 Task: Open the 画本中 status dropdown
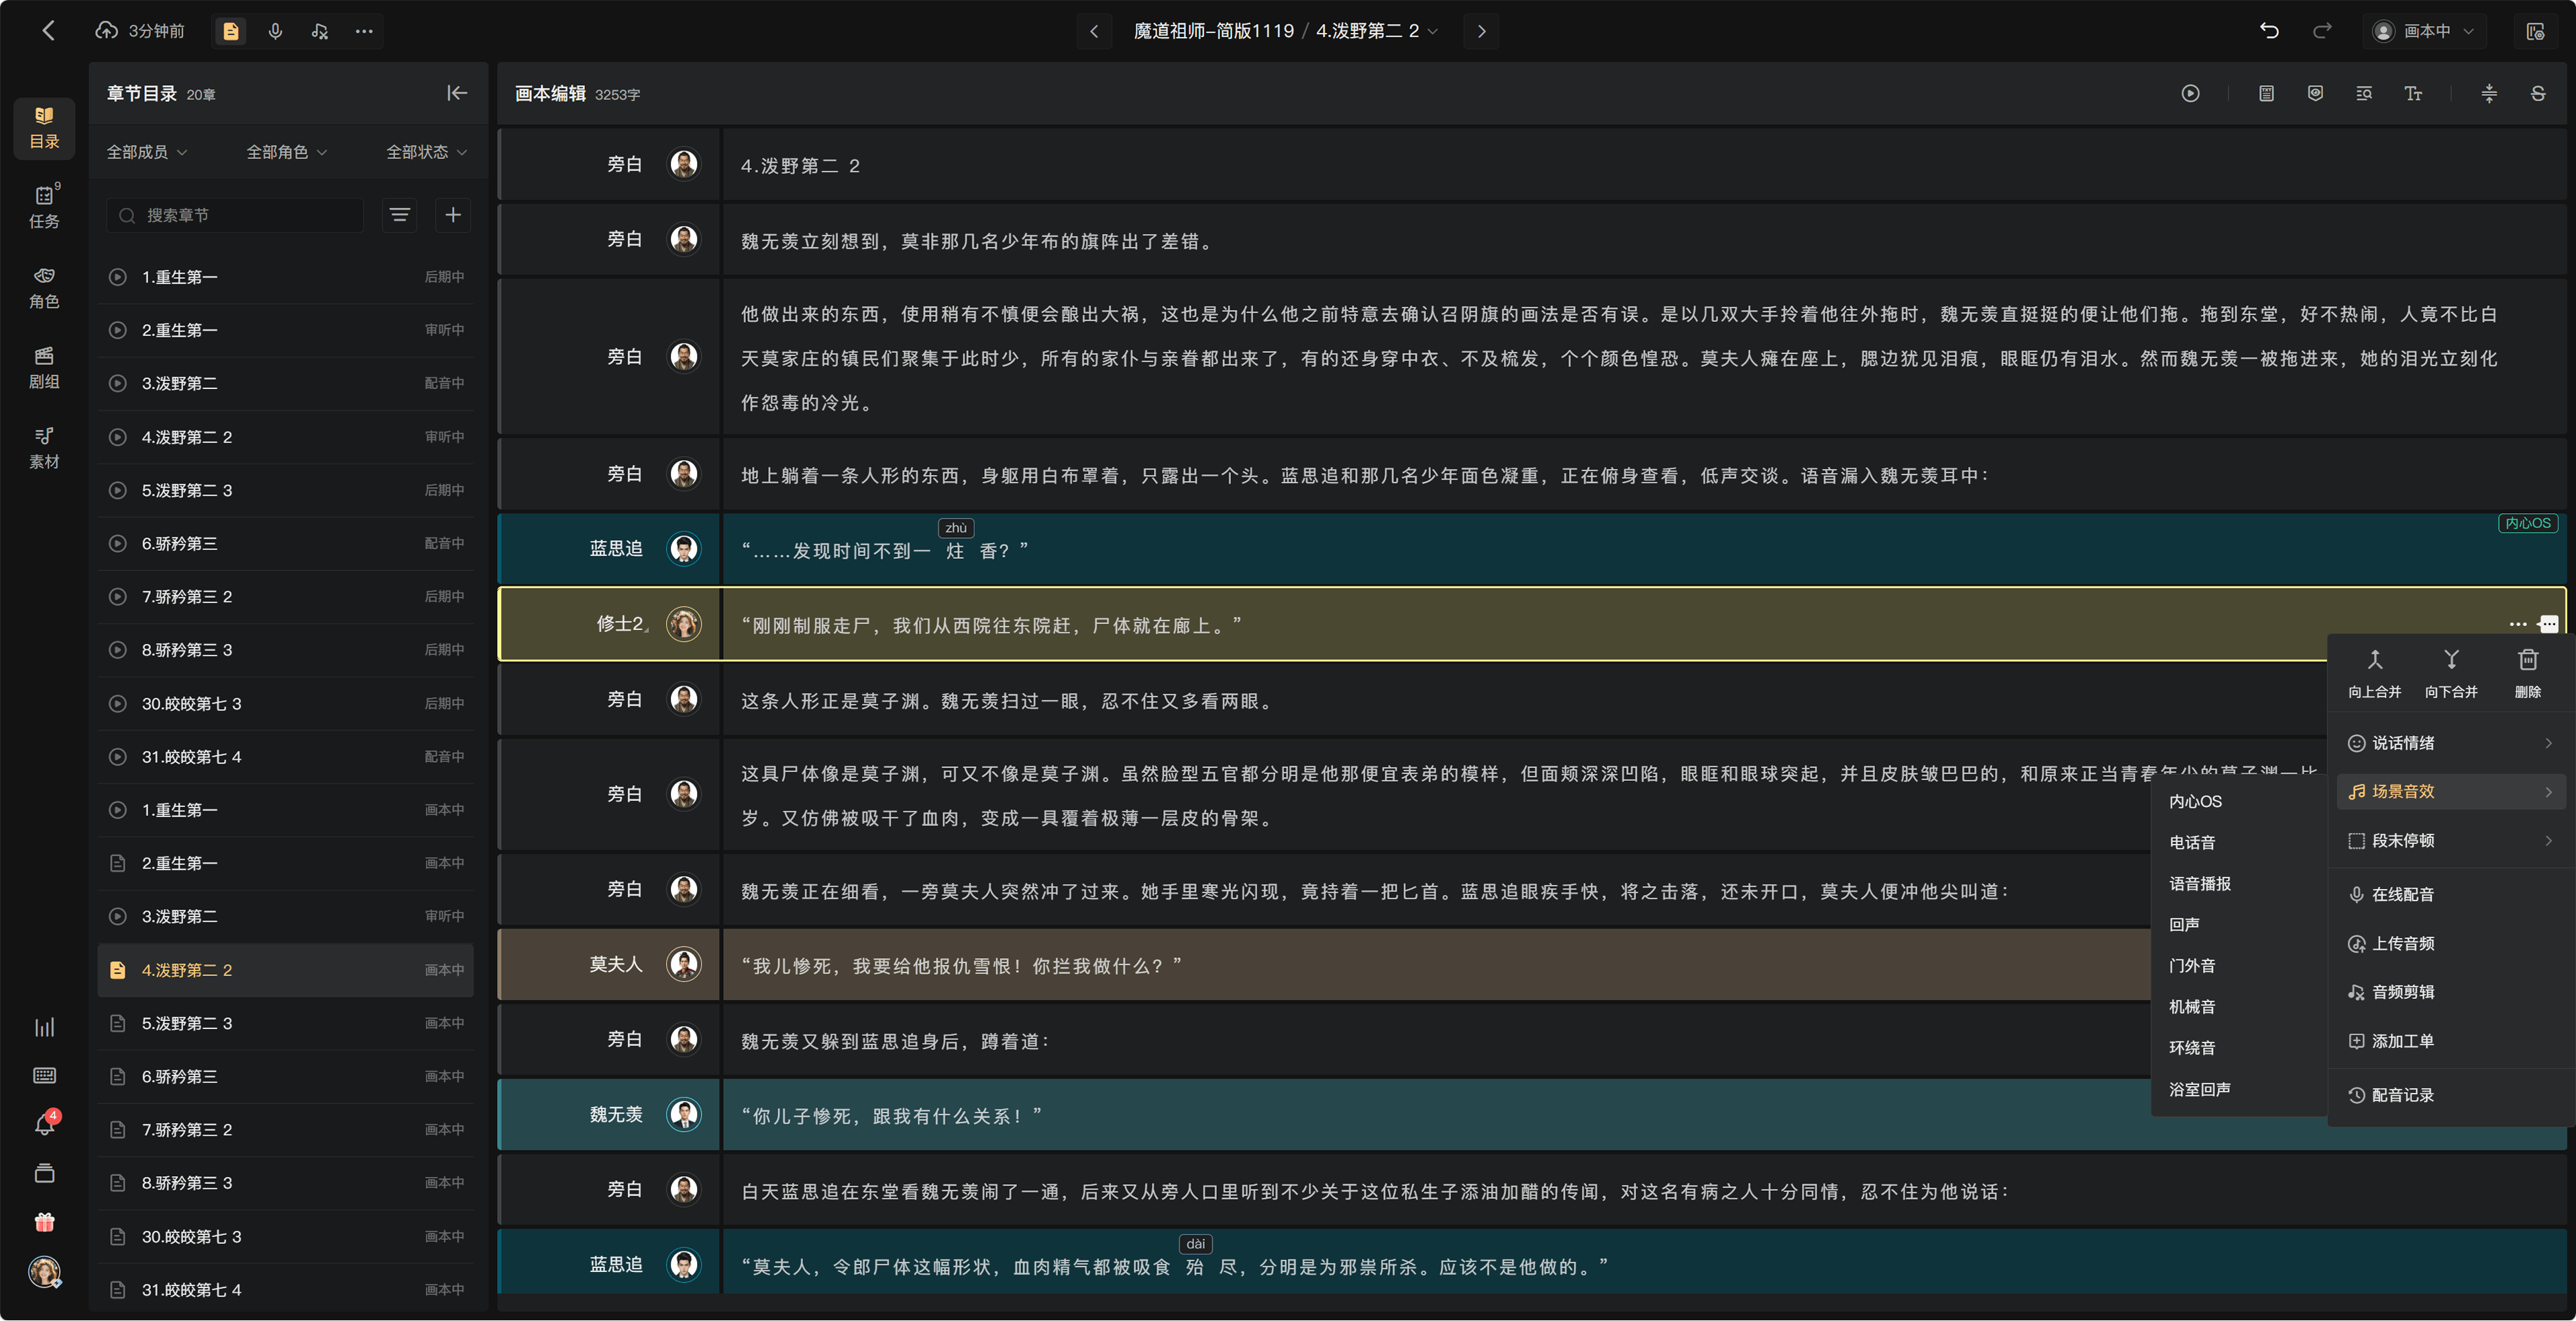[2426, 31]
